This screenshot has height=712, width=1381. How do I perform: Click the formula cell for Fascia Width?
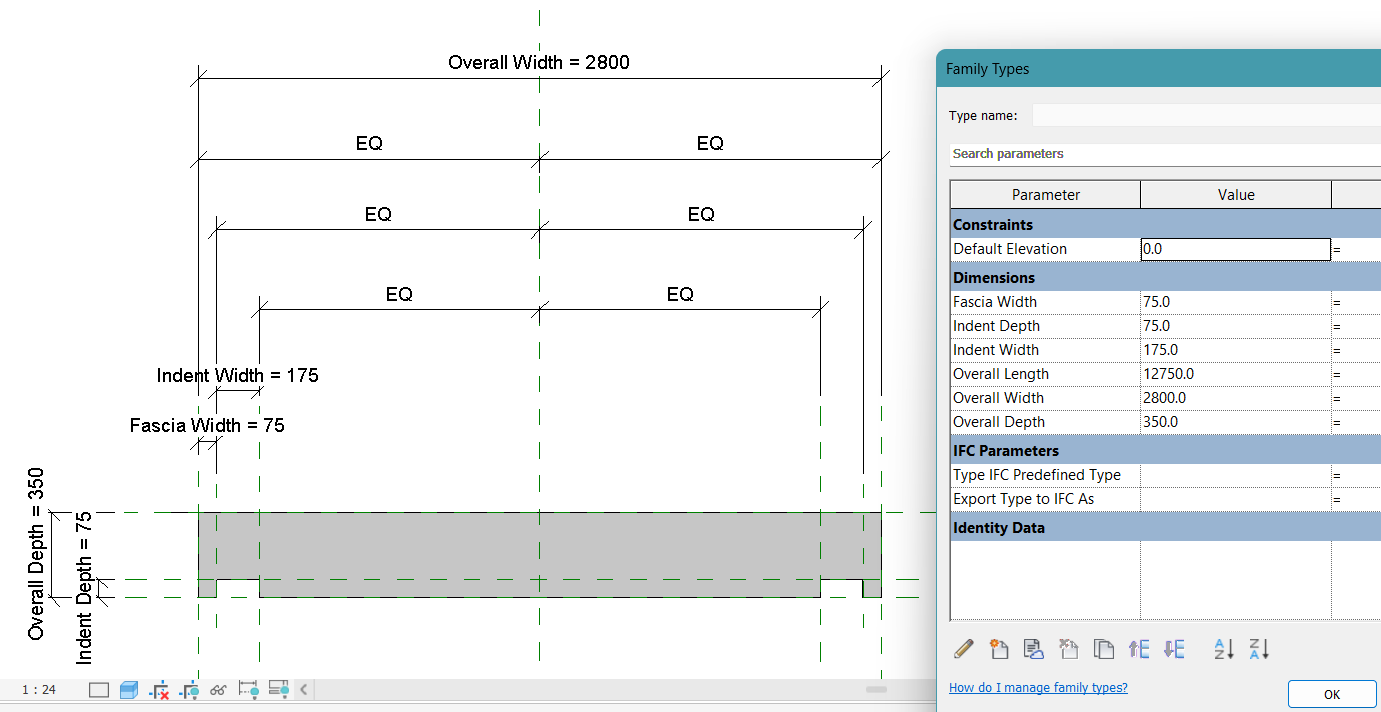click(x=1356, y=302)
